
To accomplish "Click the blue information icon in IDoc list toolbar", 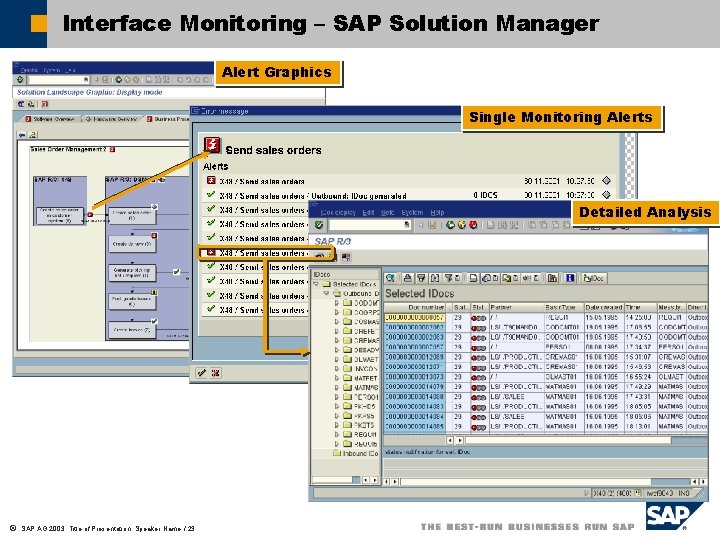I will click(570, 278).
